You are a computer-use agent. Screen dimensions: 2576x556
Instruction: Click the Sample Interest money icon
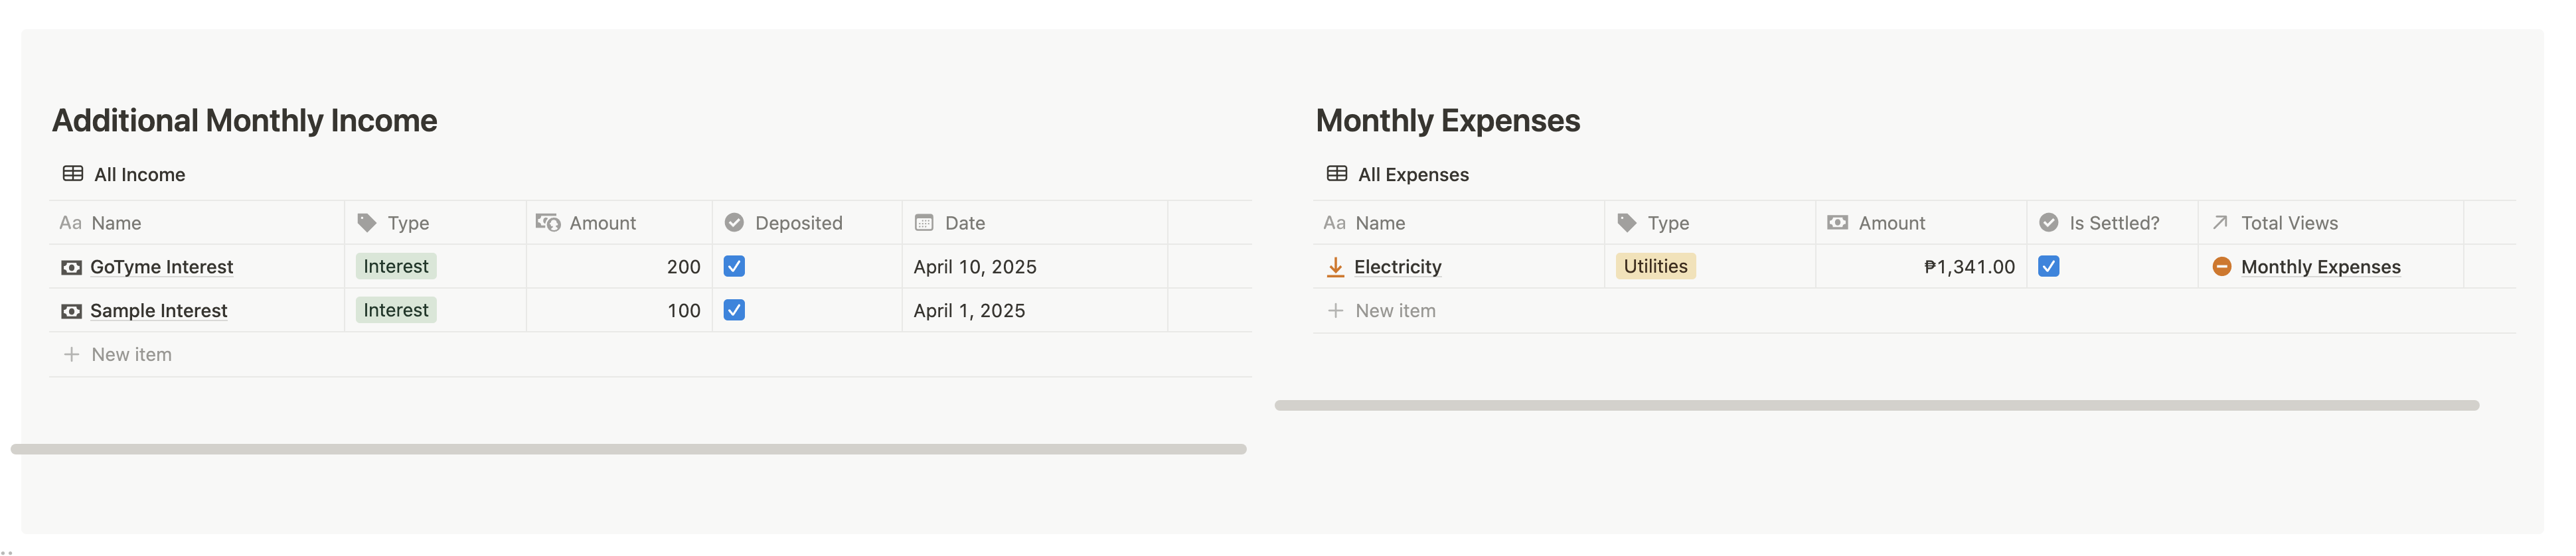coord(71,311)
